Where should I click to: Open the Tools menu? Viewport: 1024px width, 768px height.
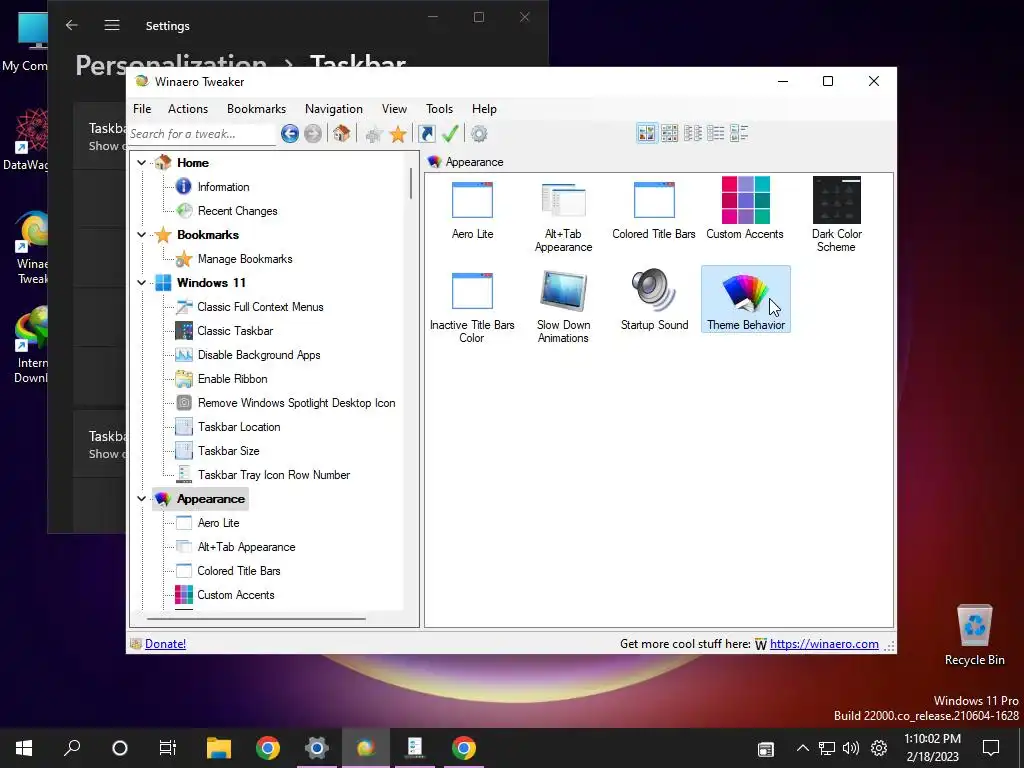(x=440, y=109)
